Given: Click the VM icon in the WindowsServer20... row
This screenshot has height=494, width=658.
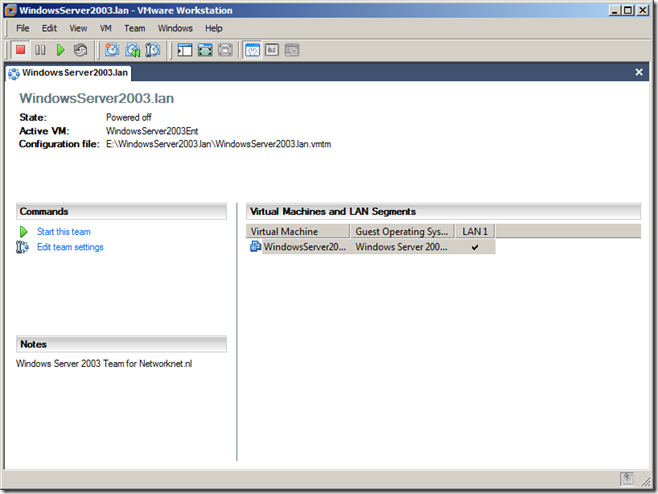Looking at the screenshot, I should pos(255,246).
